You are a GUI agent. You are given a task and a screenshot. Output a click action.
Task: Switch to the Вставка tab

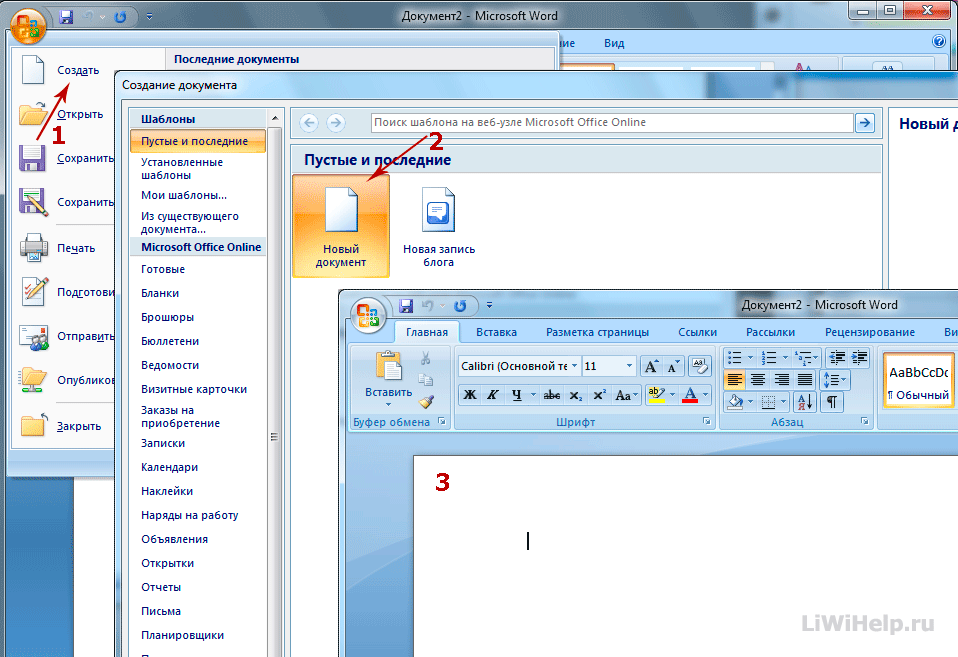pyautogui.click(x=496, y=332)
